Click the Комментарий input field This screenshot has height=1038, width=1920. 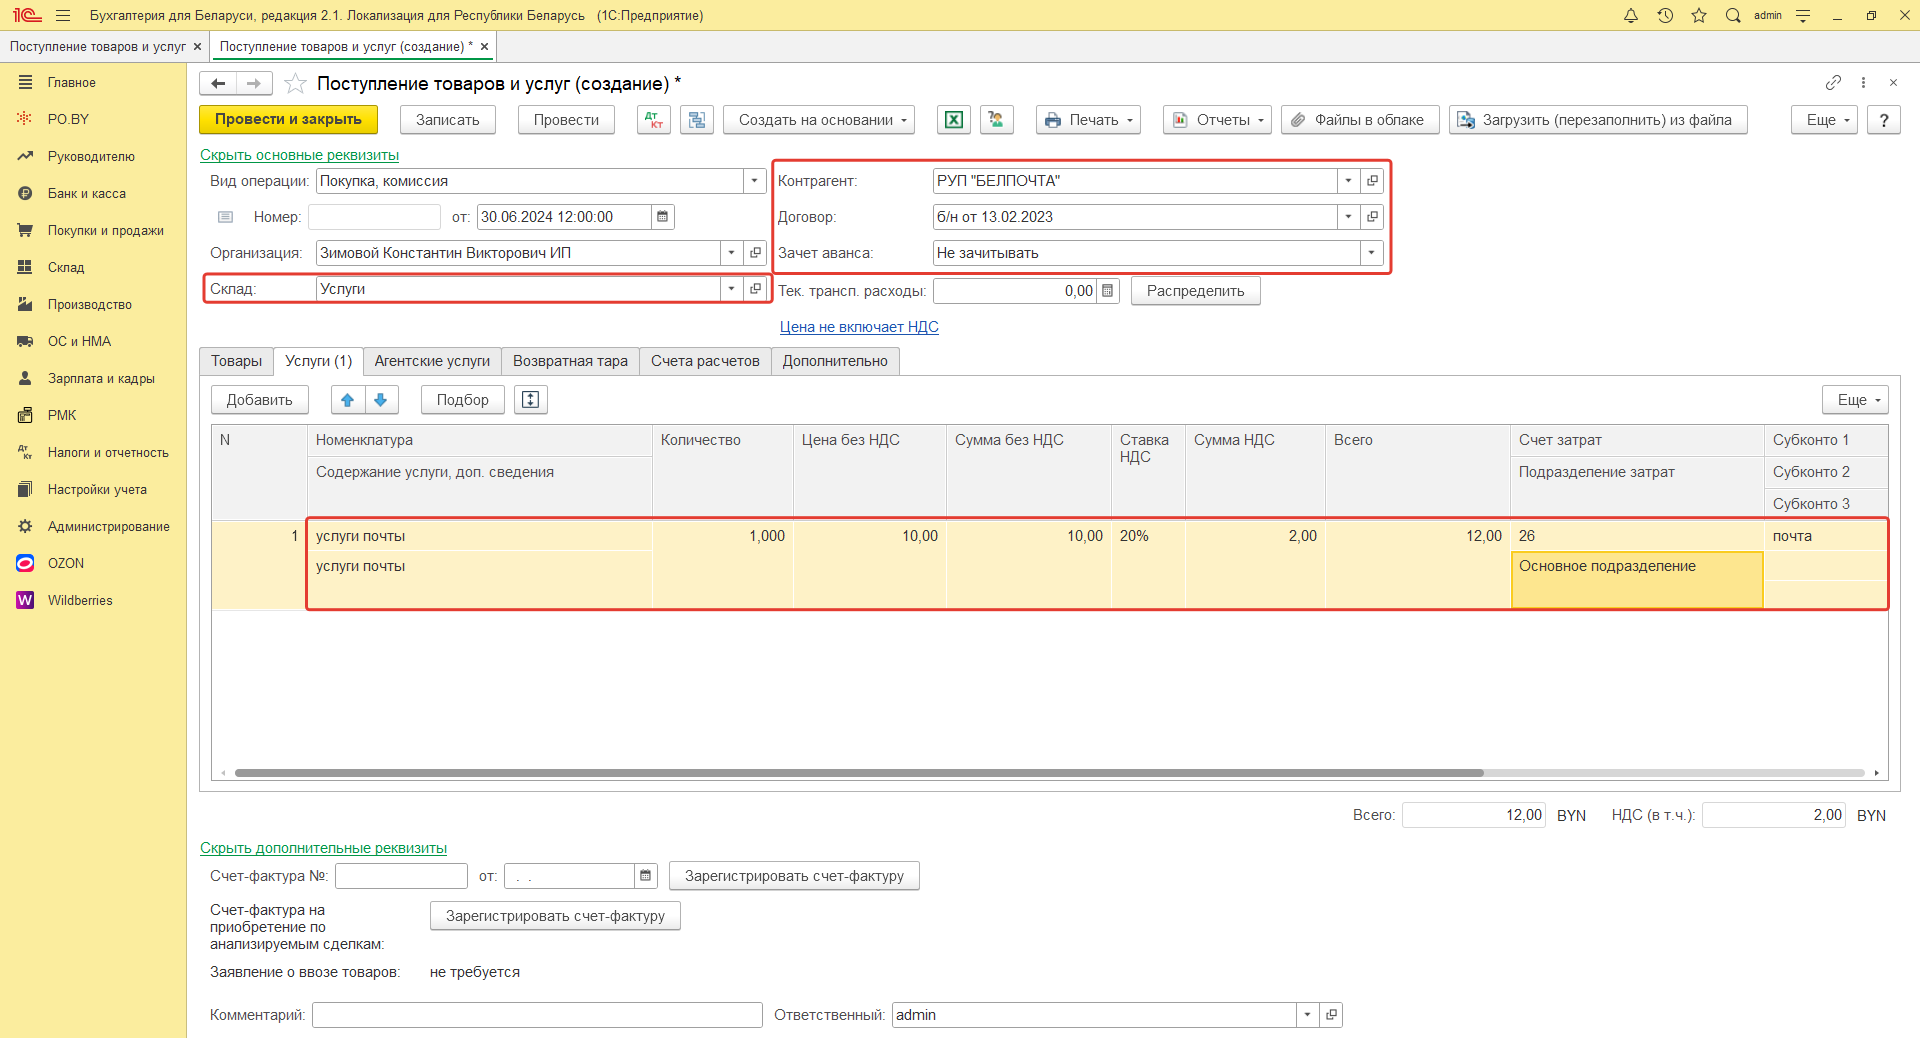tap(537, 1015)
